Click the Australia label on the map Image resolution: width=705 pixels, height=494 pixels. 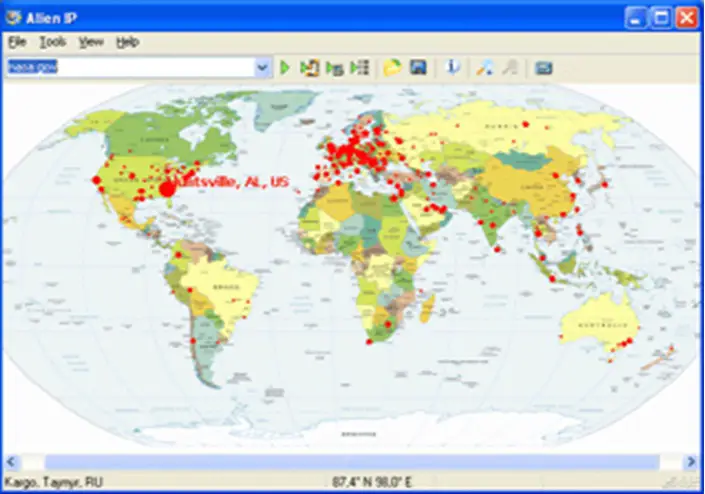point(602,325)
